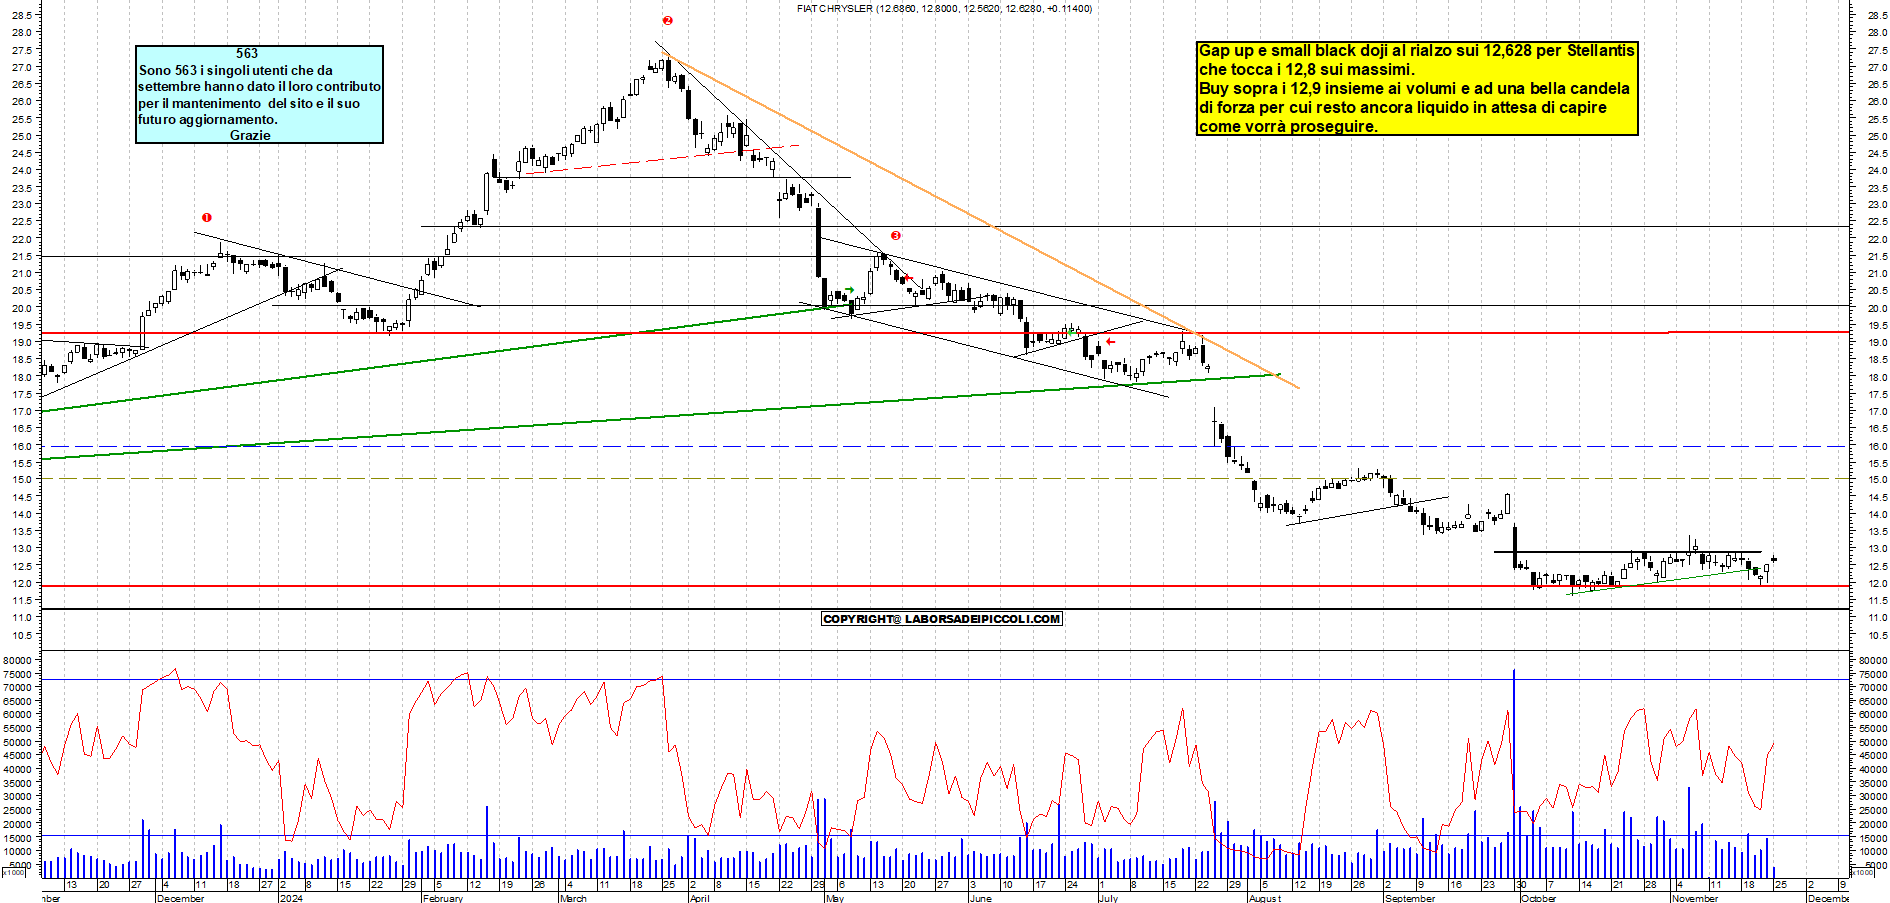Click the small red arrow near July candles
The image size is (1890, 903).
pyautogui.click(x=1110, y=341)
